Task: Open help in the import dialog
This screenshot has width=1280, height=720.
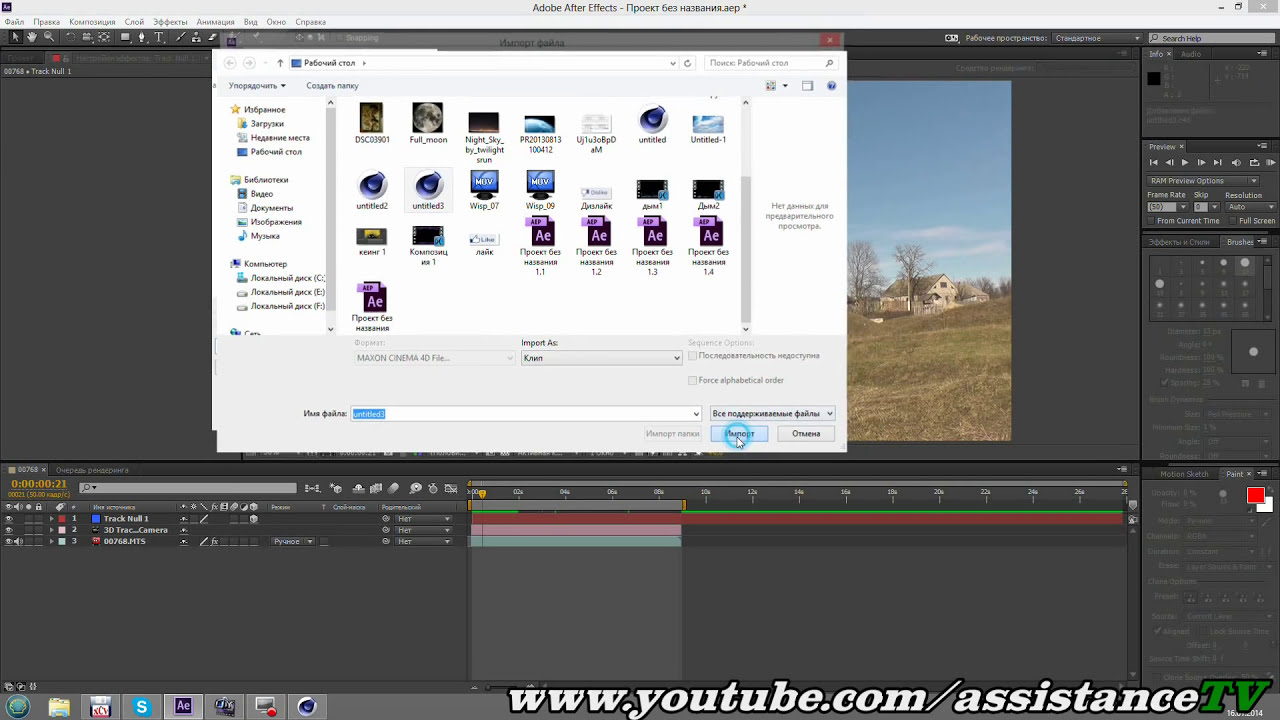Action: tap(832, 86)
